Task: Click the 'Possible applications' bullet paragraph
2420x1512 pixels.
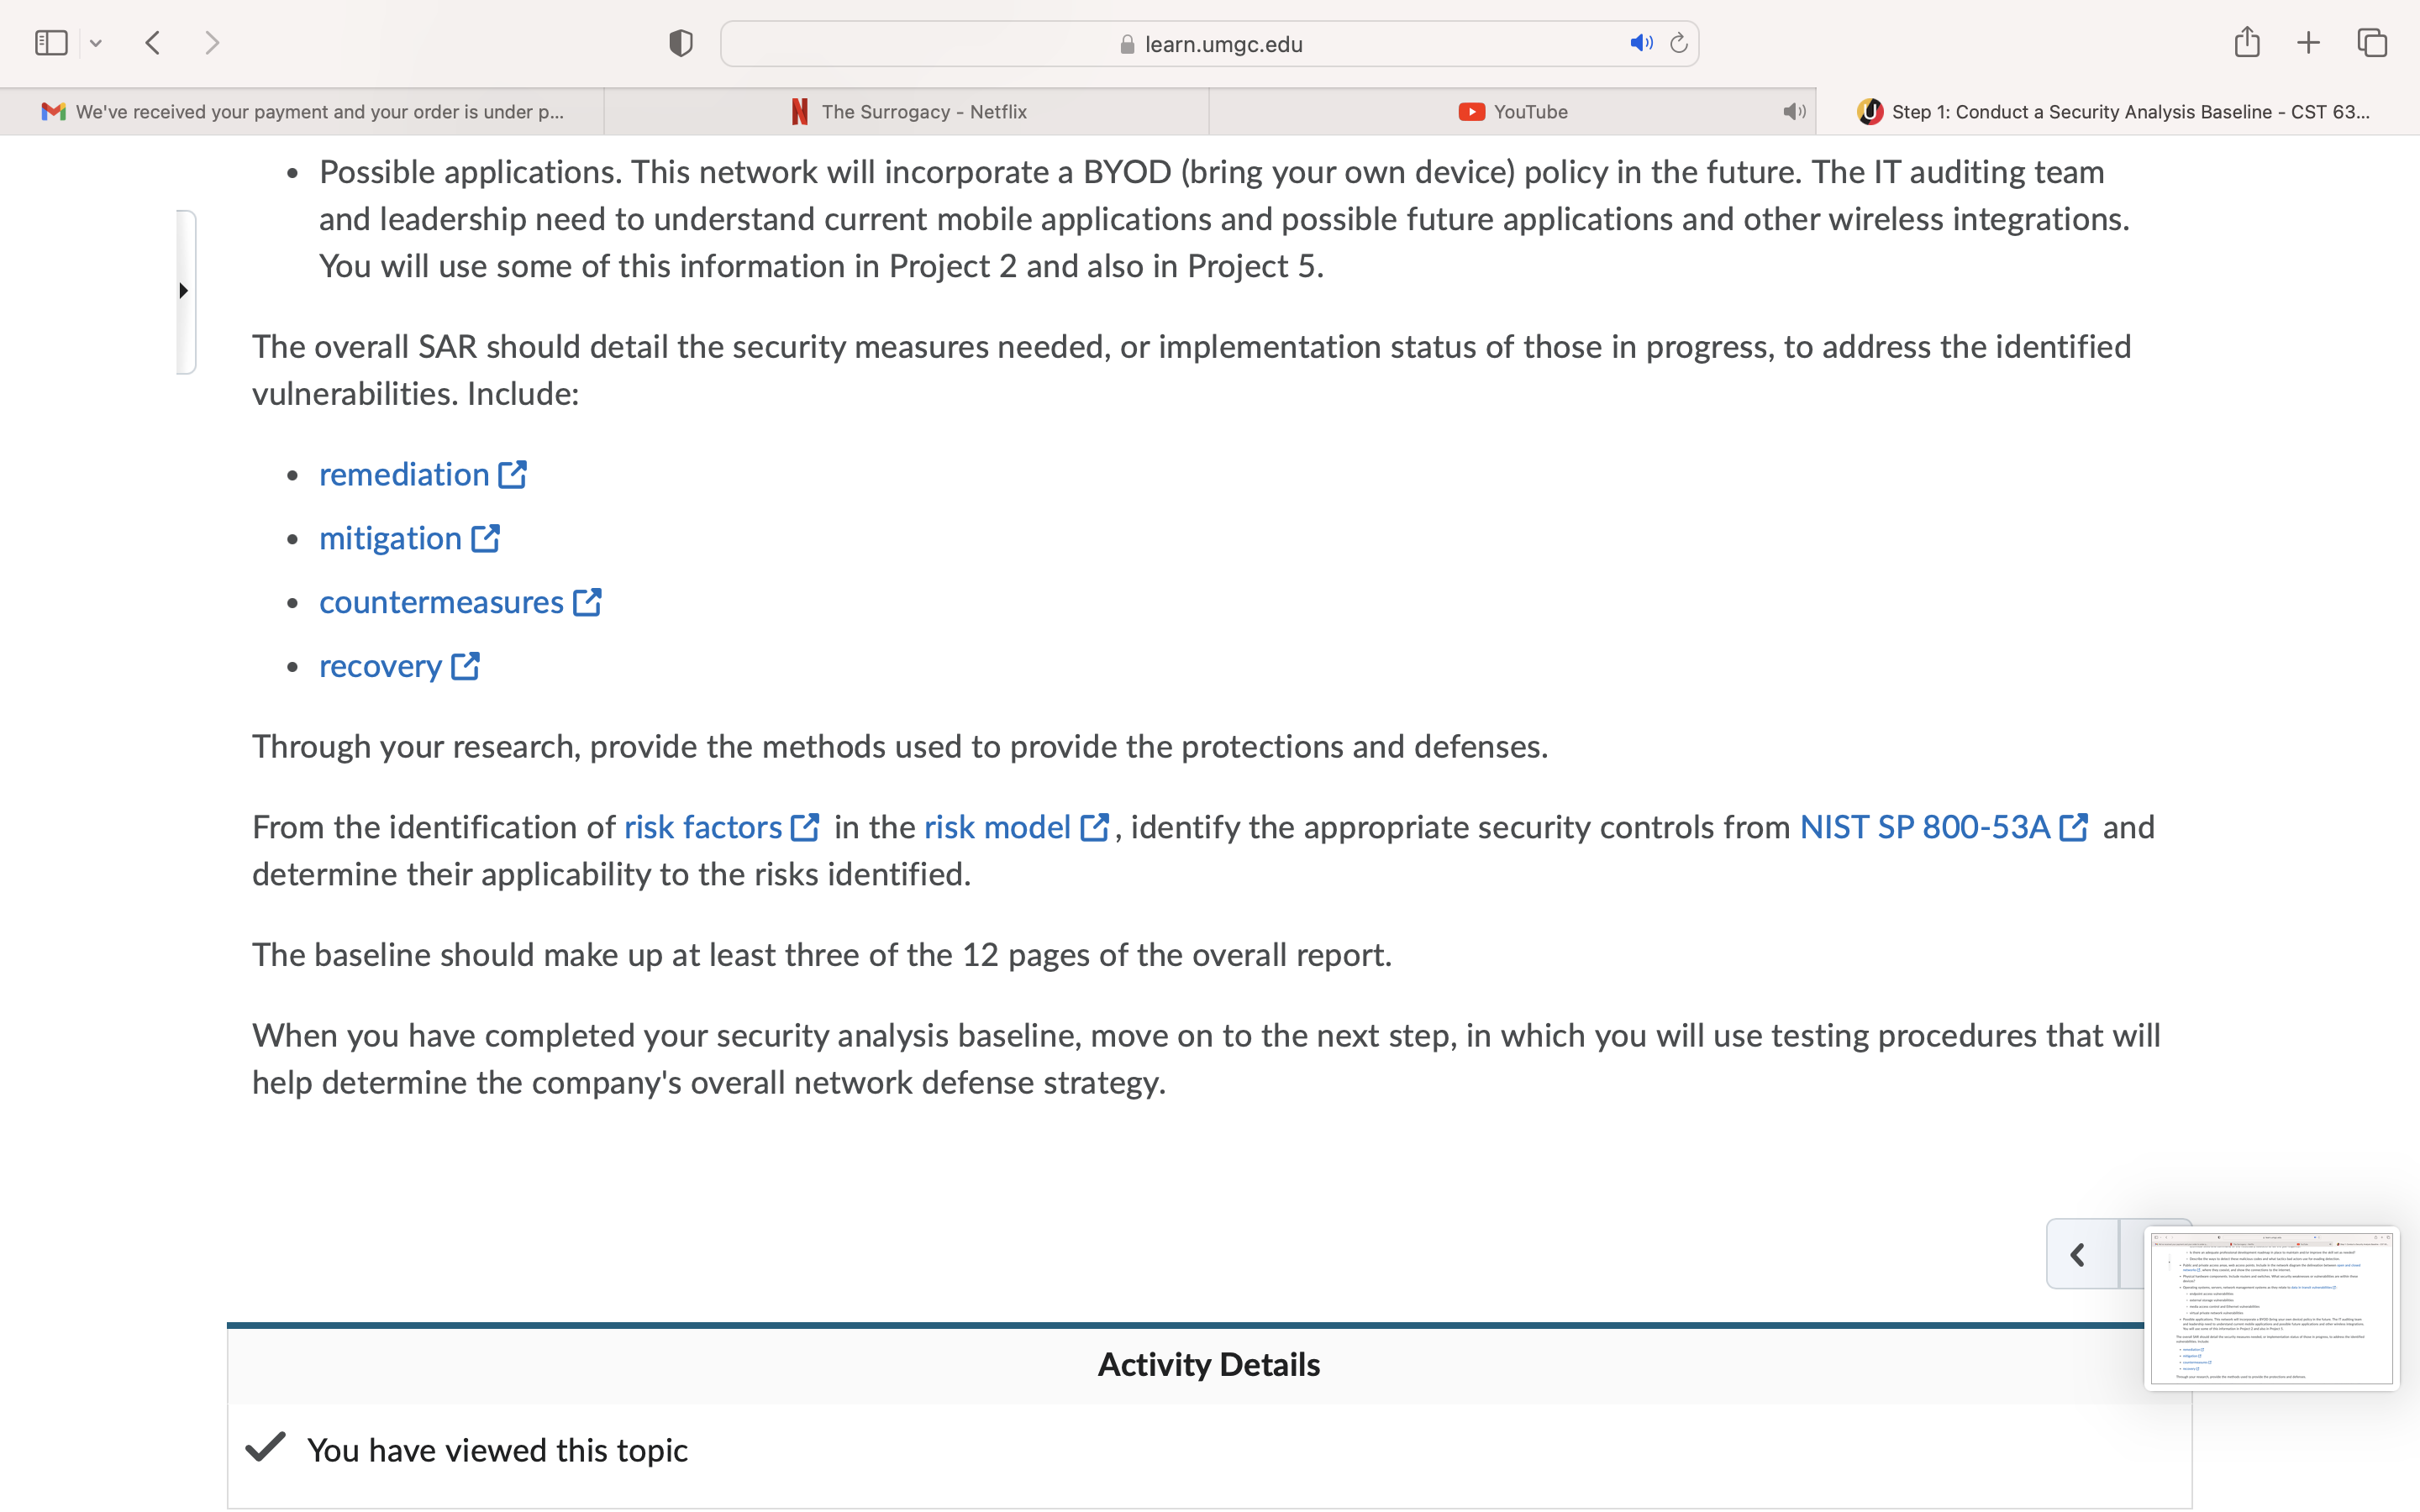Action: (x=1224, y=219)
